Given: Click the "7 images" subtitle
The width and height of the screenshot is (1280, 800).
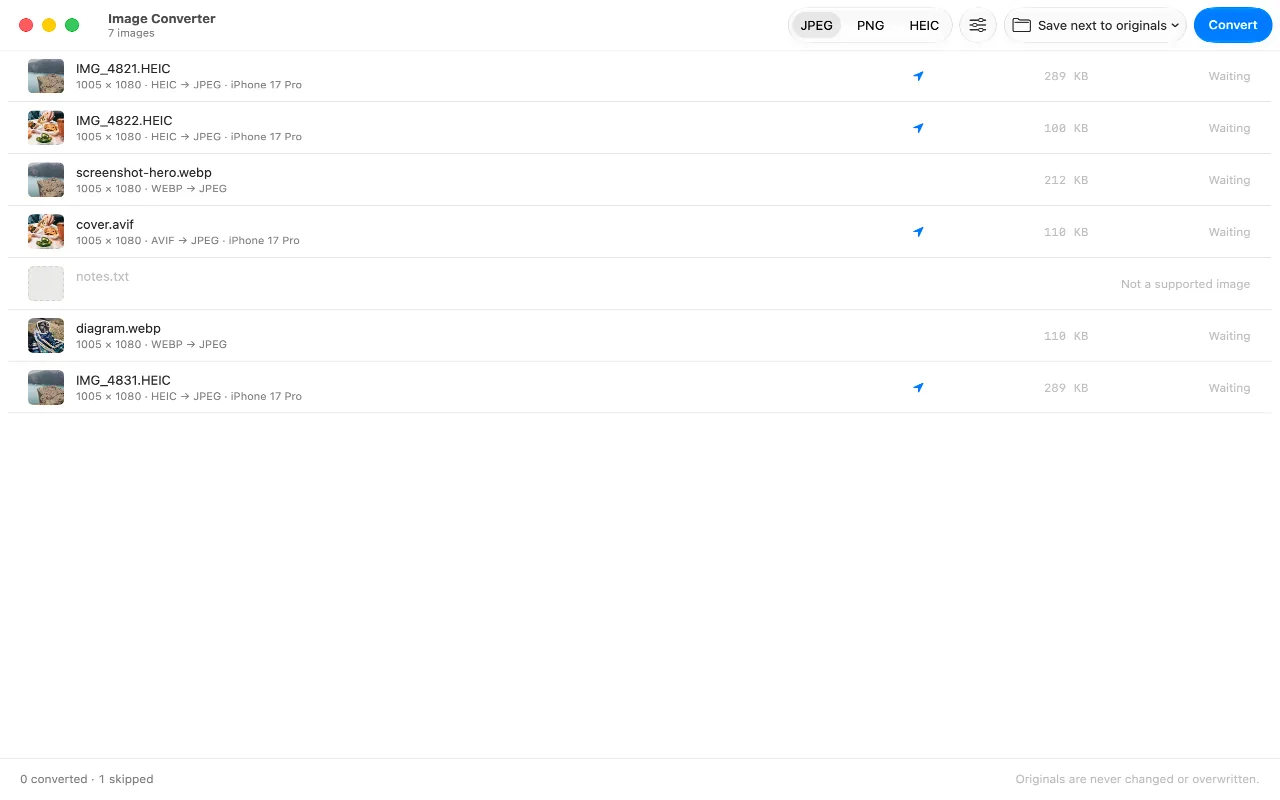Looking at the screenshot, I should [131, 33].
